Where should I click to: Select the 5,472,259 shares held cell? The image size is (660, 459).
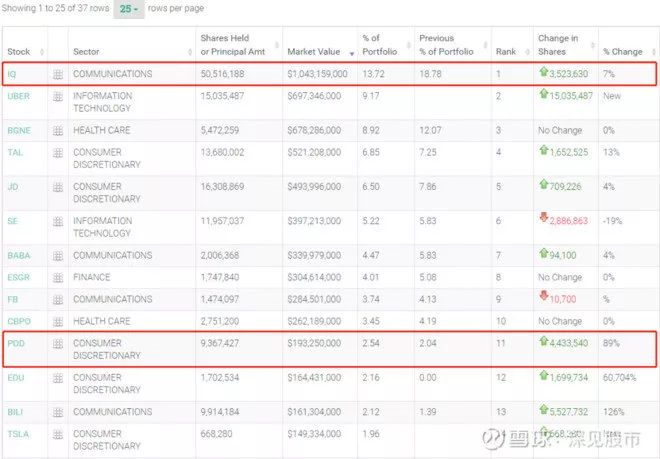click(x=220, y=131)
